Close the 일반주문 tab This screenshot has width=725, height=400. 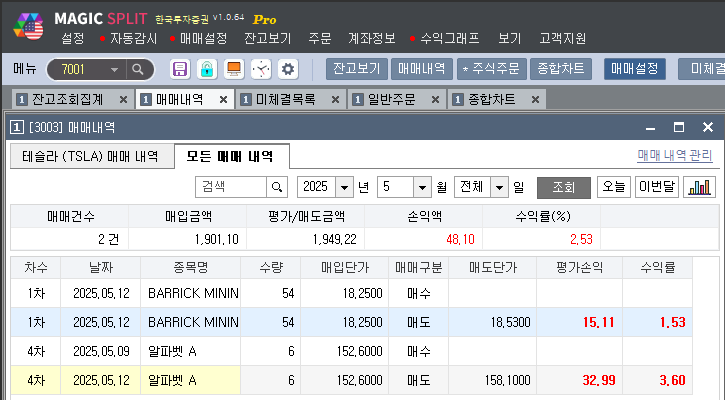[435, 99]
